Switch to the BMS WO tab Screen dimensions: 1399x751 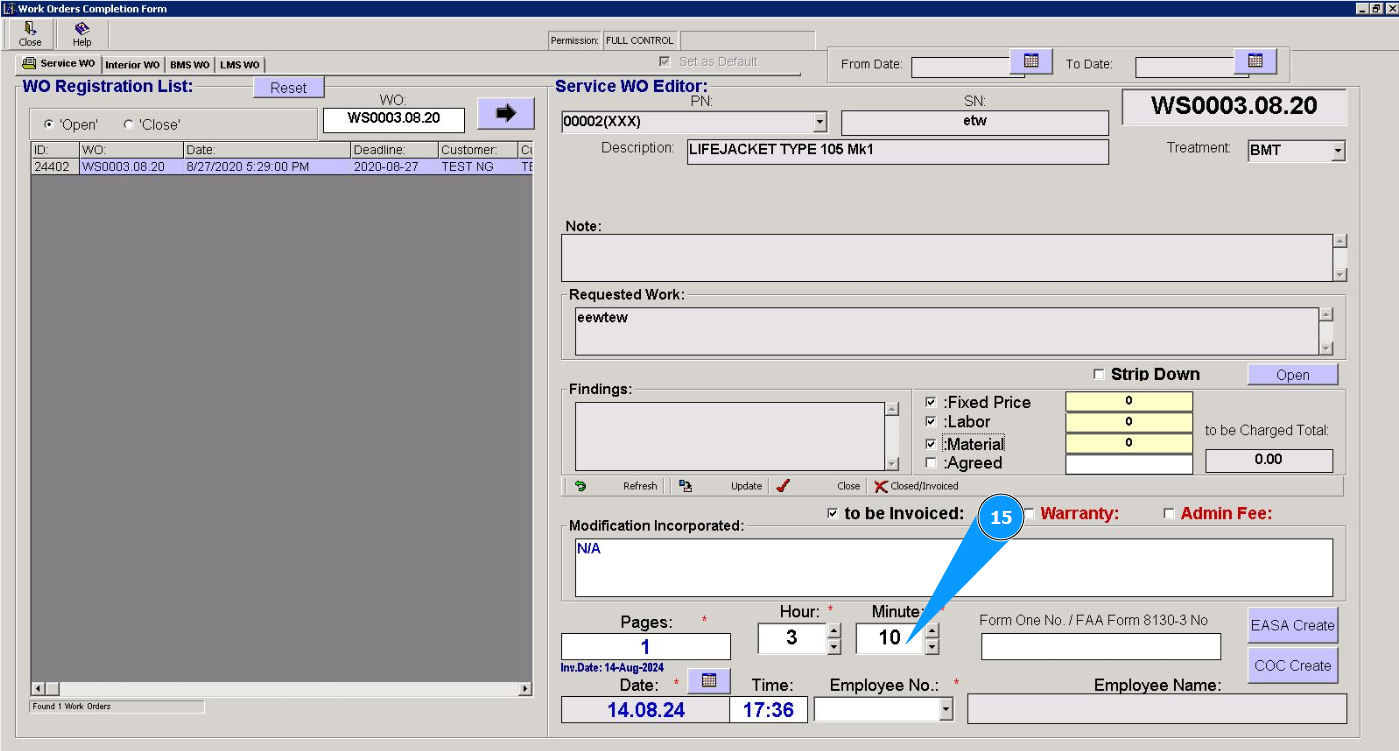(190, 65)
